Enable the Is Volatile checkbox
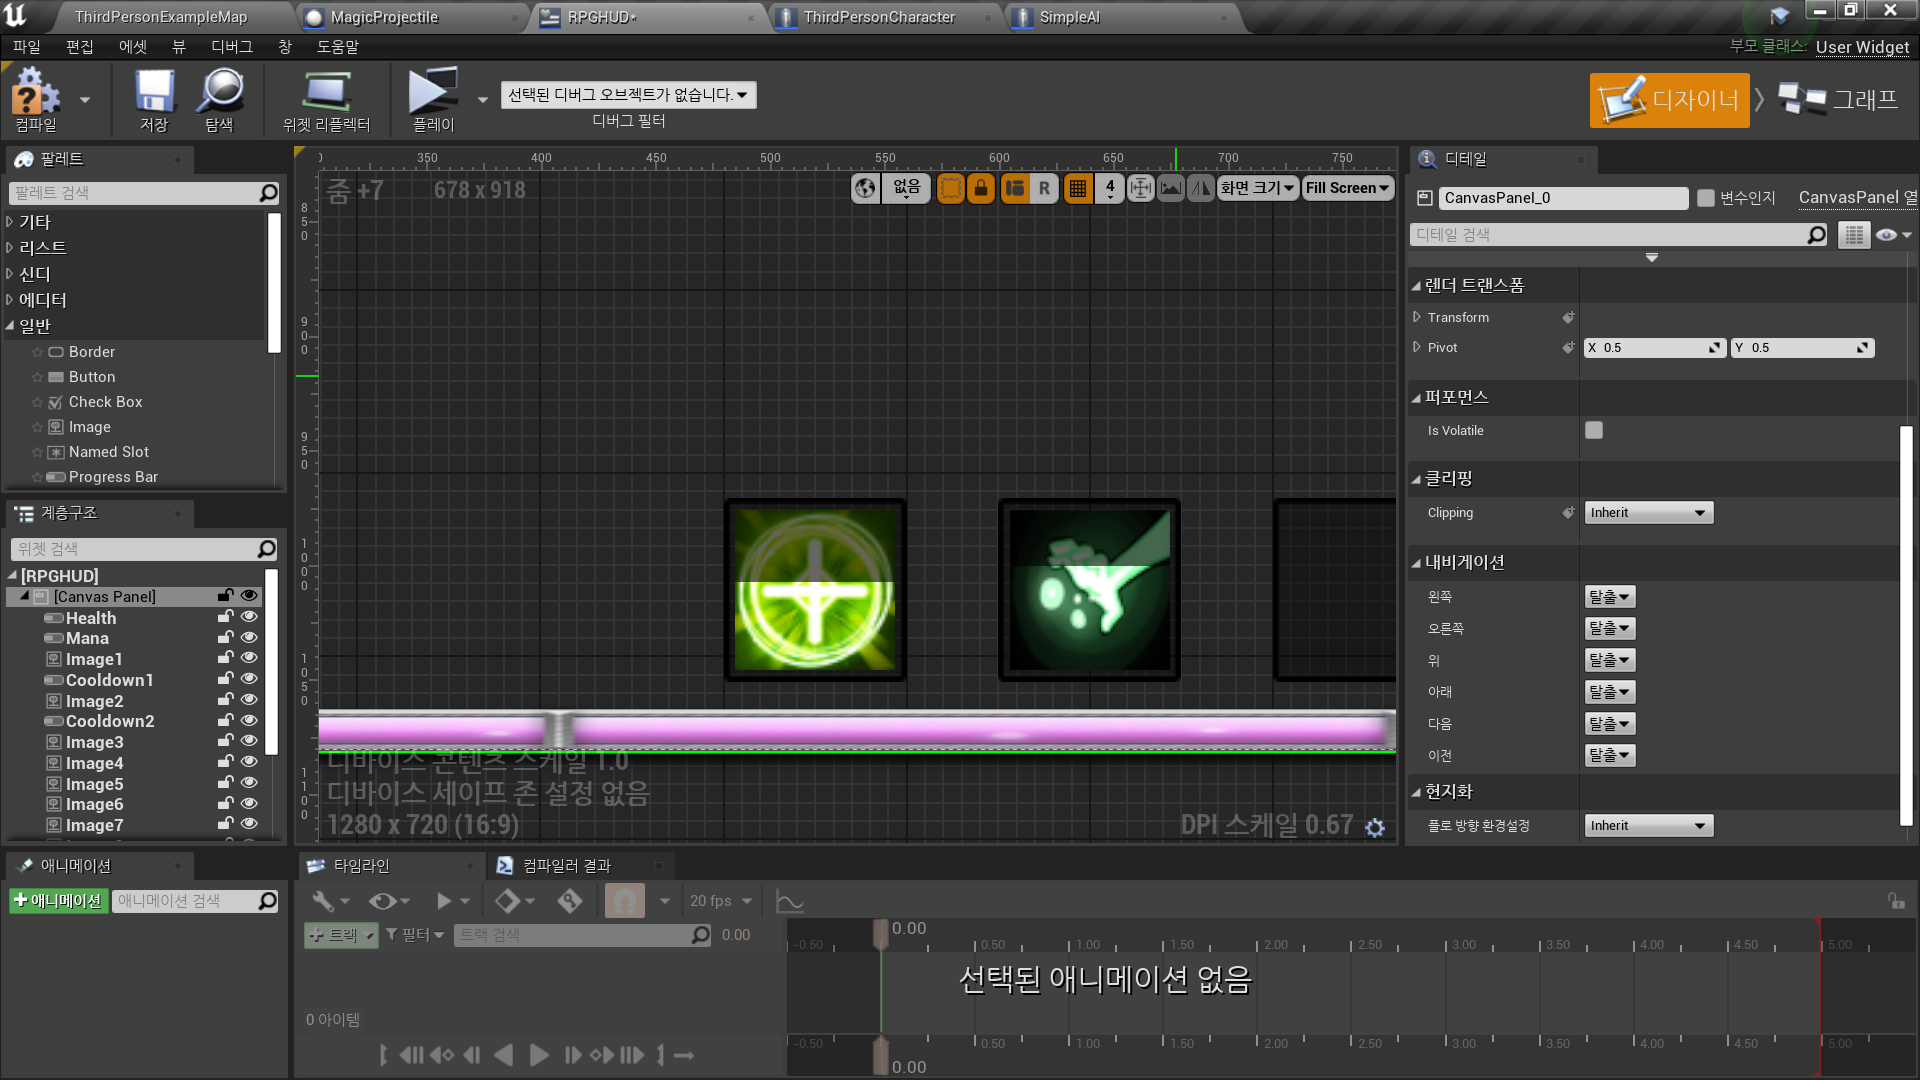 pos(1594,430)
